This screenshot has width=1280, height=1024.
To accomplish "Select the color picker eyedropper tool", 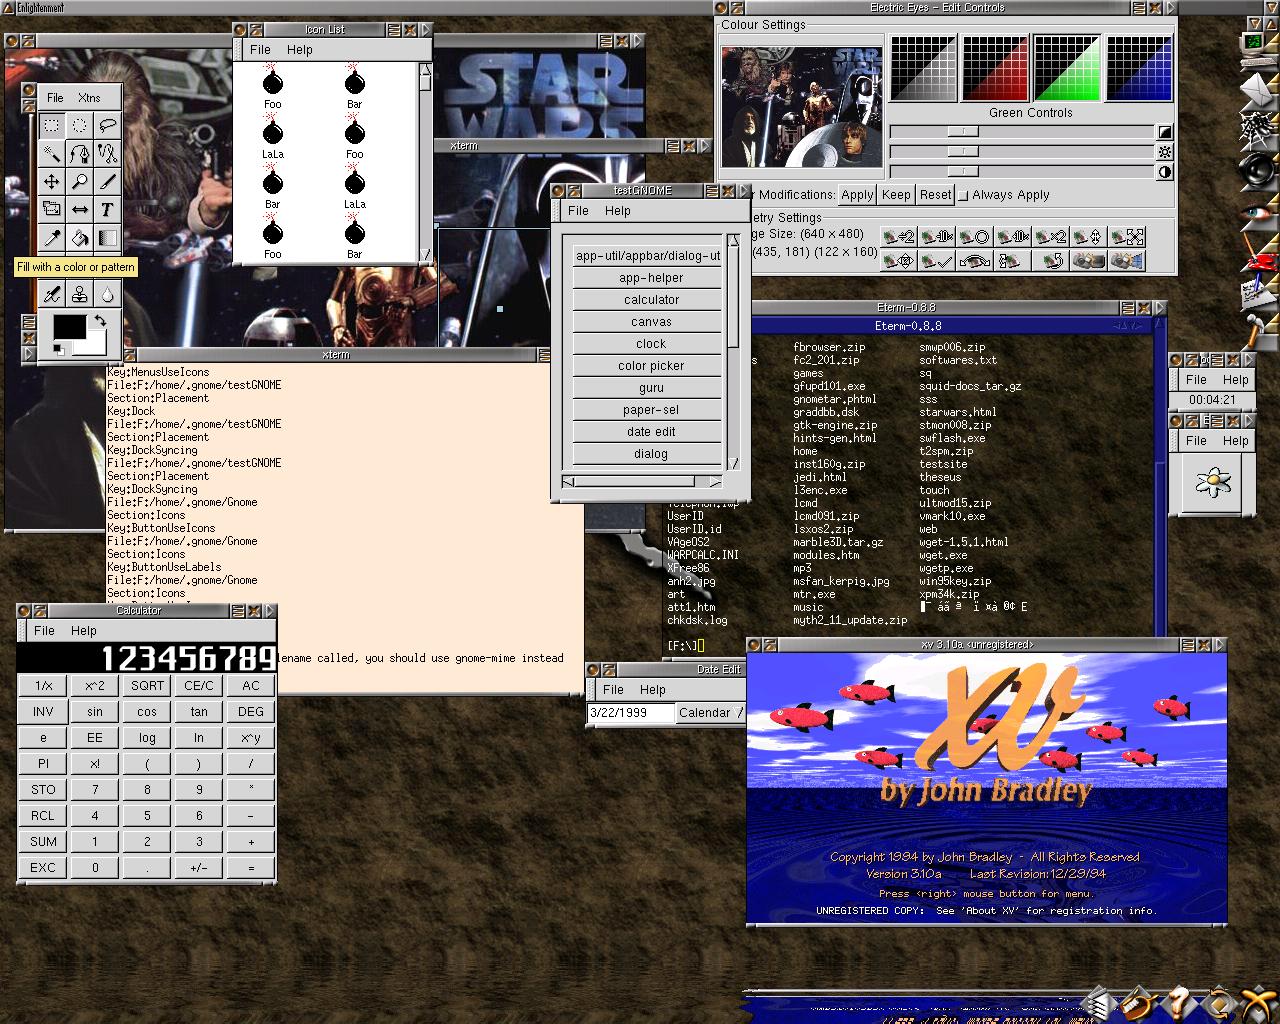I will pos(51,238).
